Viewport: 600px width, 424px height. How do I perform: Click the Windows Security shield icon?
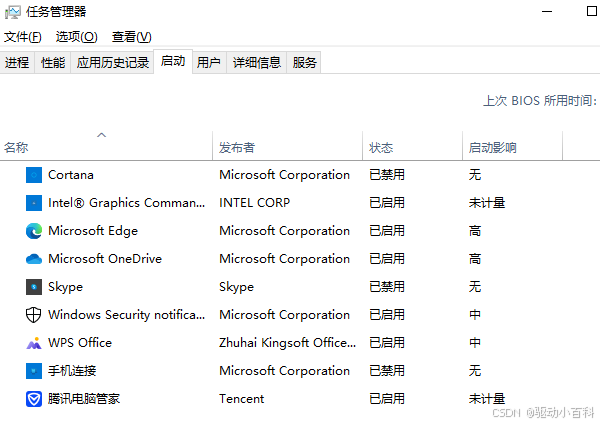point(33,315)
